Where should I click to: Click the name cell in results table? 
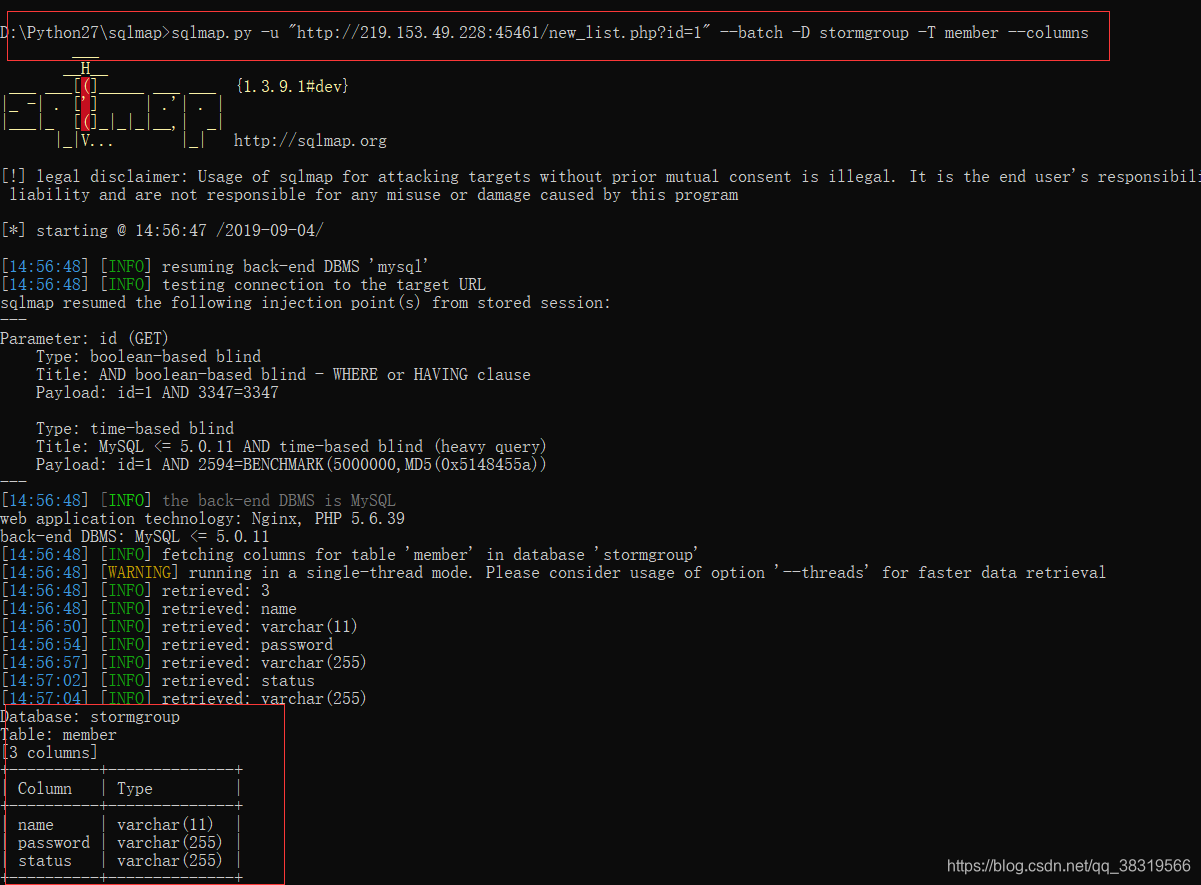36,825
